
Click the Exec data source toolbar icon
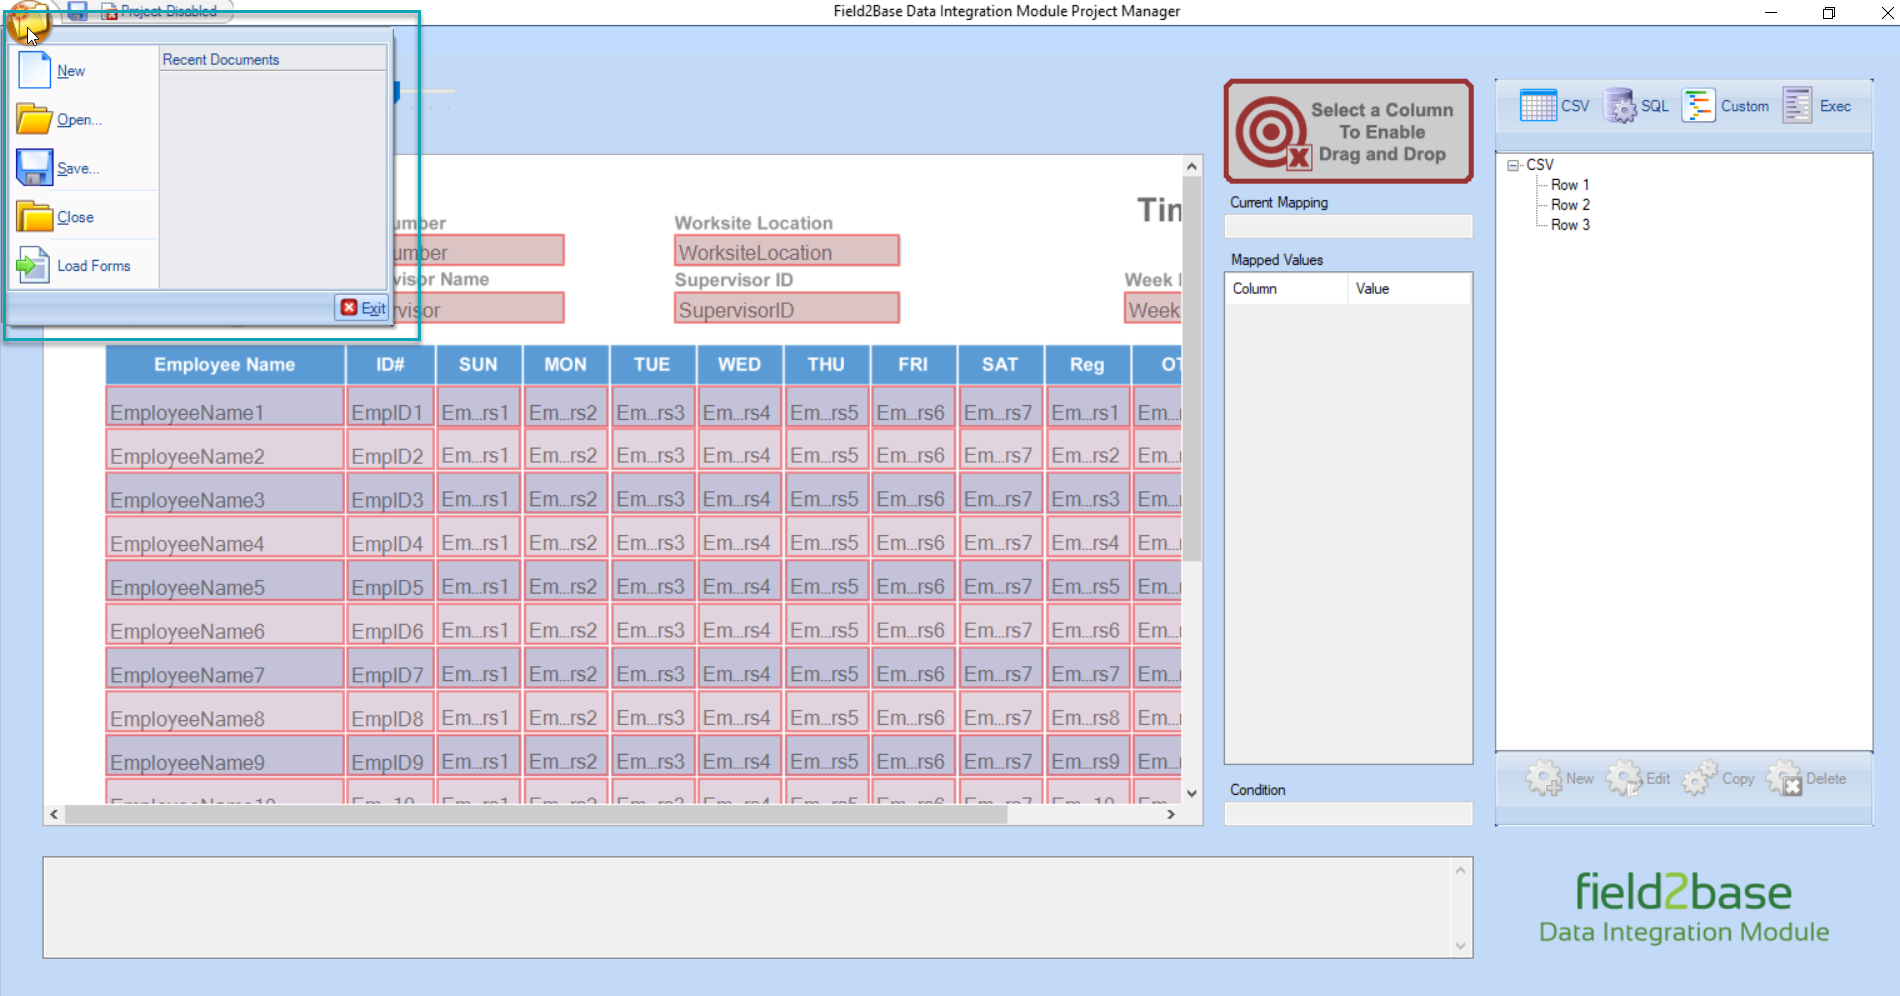(x=1817, y=106)
